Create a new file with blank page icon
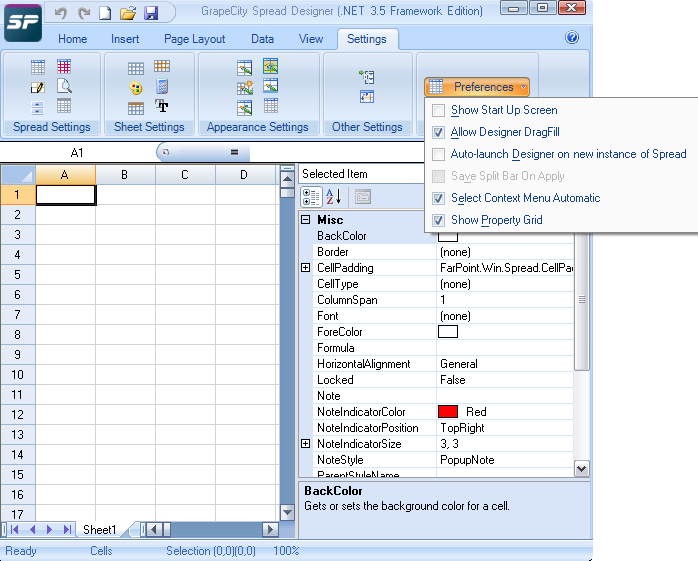698x561 pixels. [x=105, y=13]
